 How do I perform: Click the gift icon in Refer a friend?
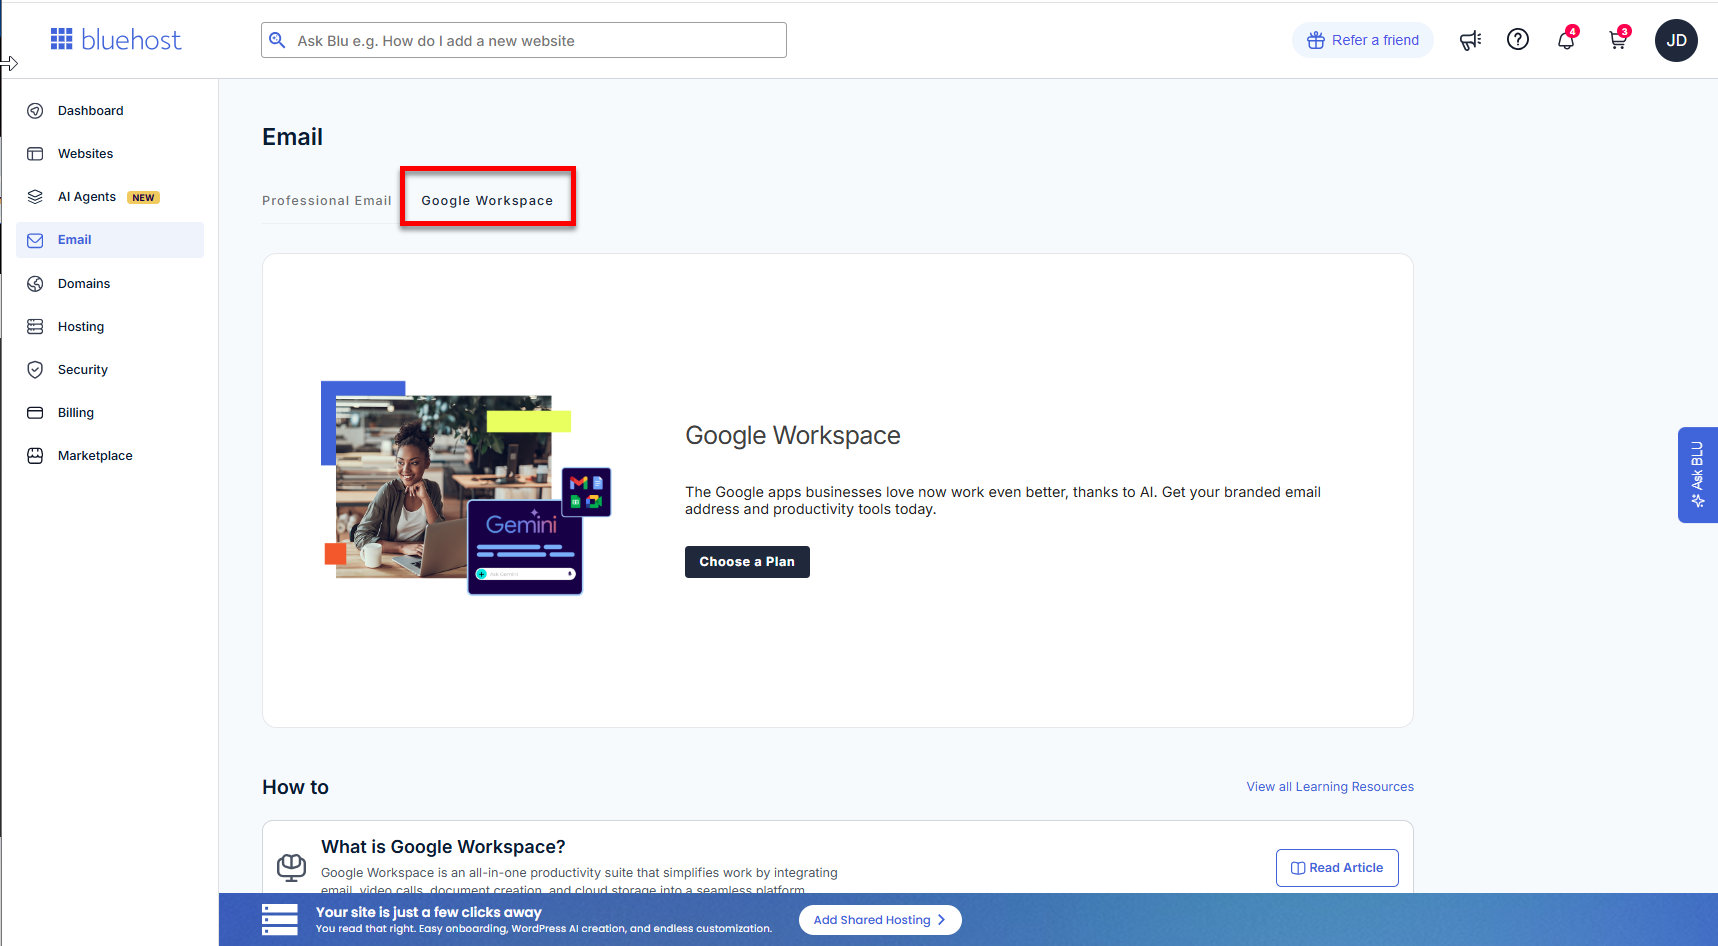coord(1316,40)
